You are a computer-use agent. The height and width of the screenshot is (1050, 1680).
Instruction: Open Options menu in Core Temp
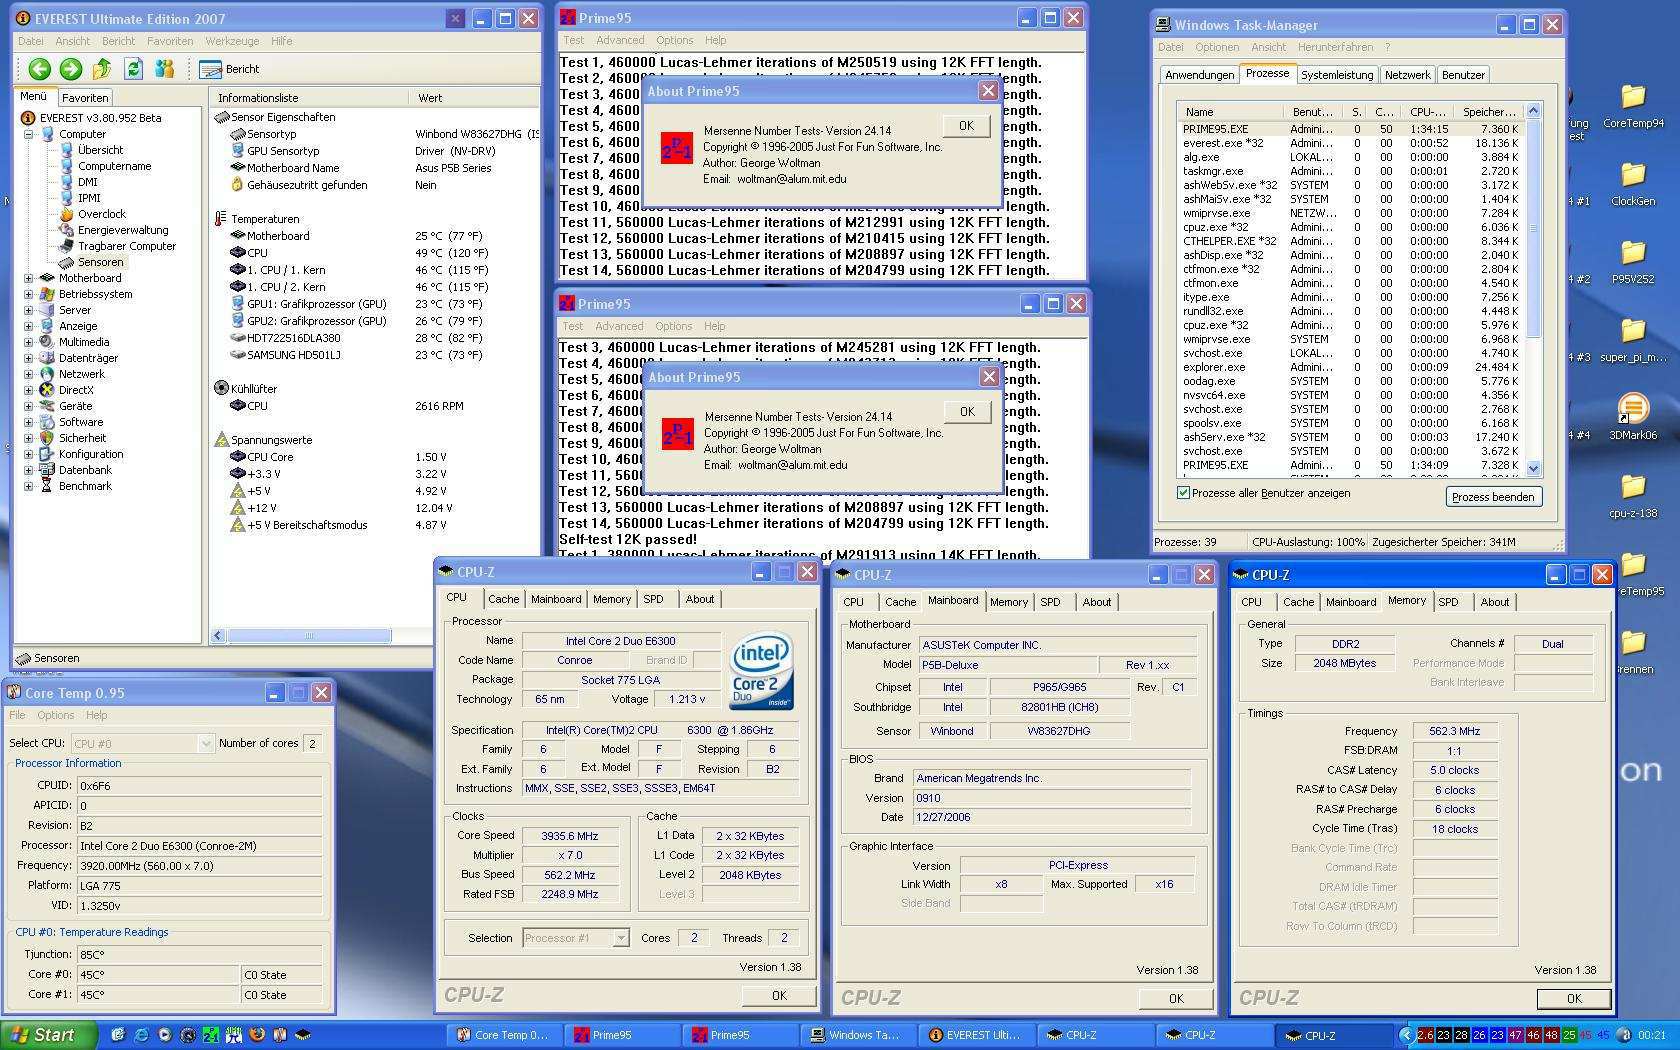click(56, 715)
